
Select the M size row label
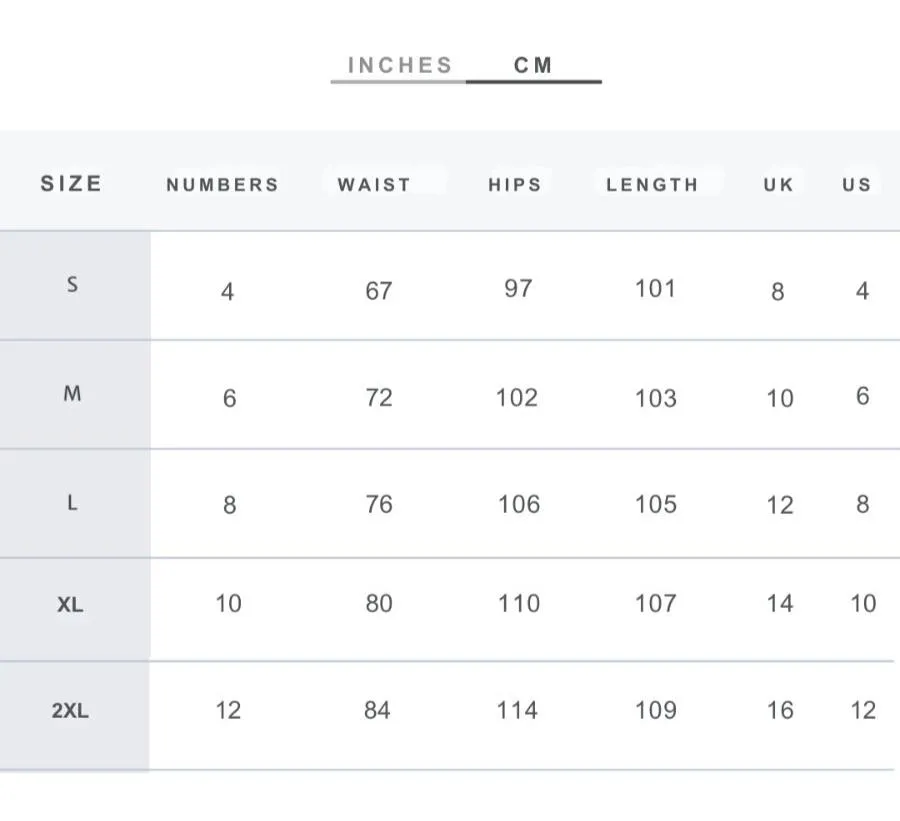pyautogui.click(x=72, y=394)
